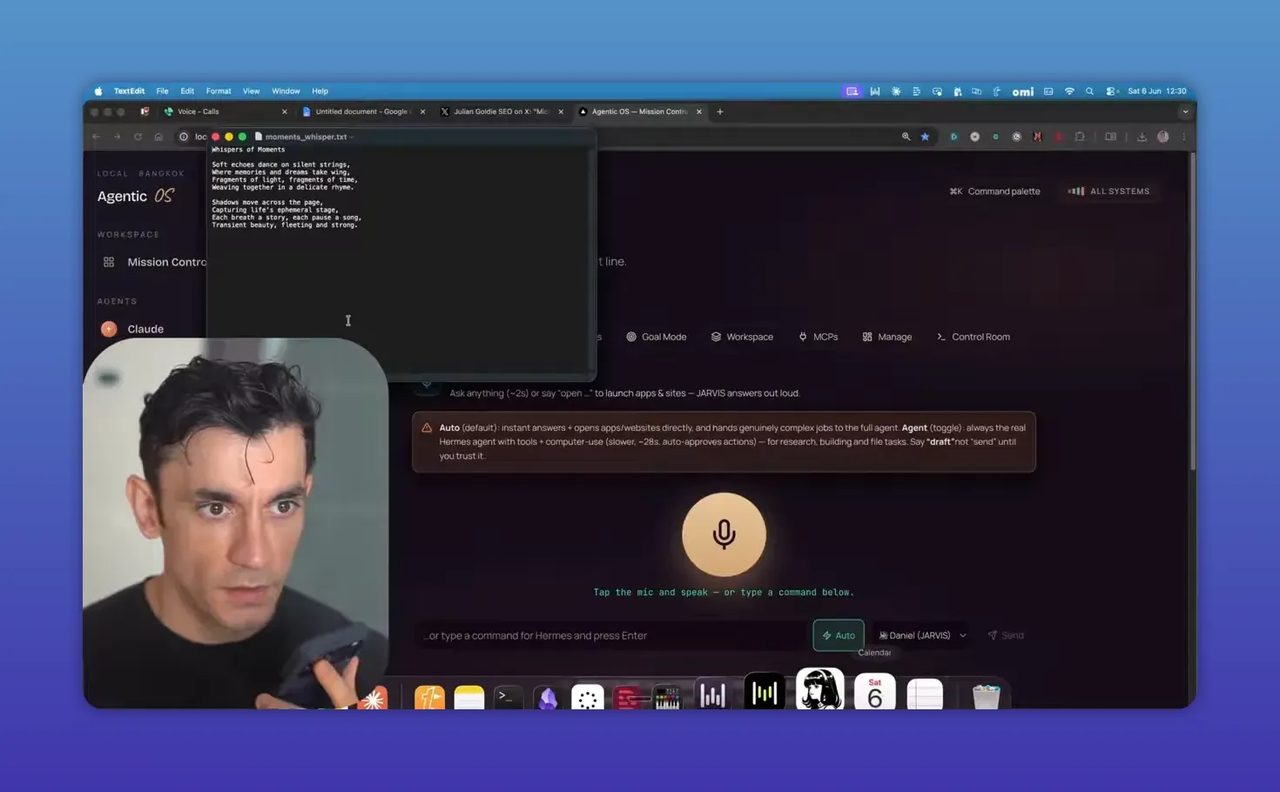The image size is (1280, 792).
Task: Open the Control Room terminal section
Action: point(973,337)
